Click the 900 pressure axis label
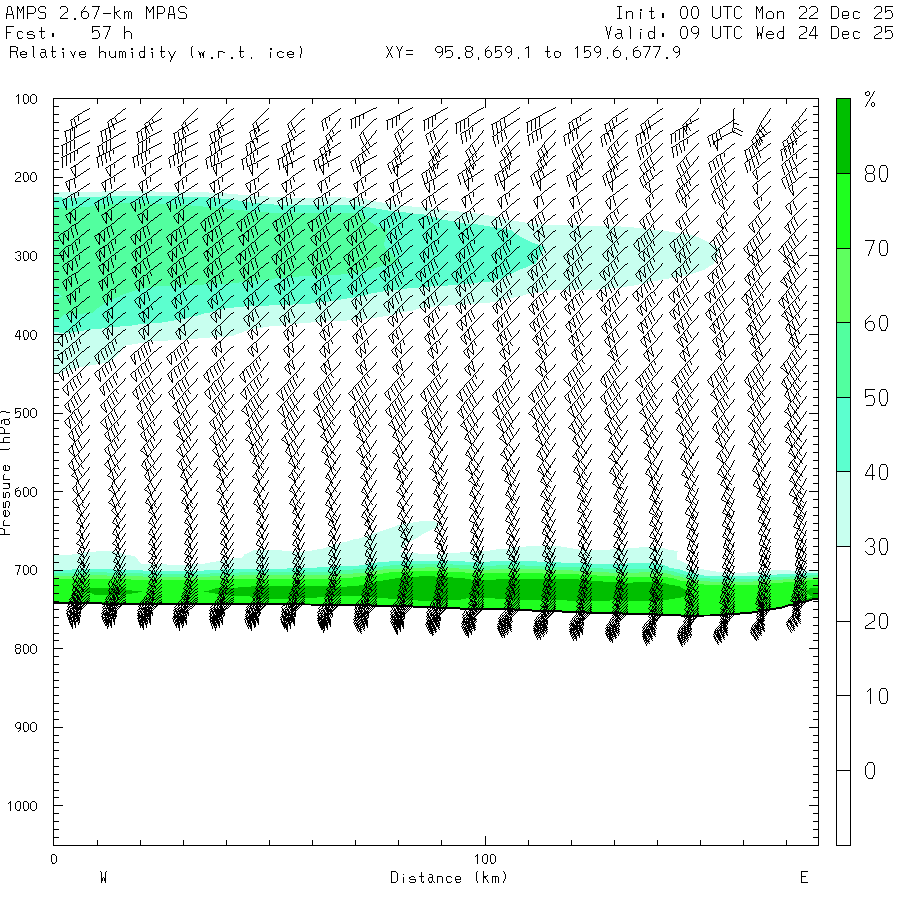 26,727
